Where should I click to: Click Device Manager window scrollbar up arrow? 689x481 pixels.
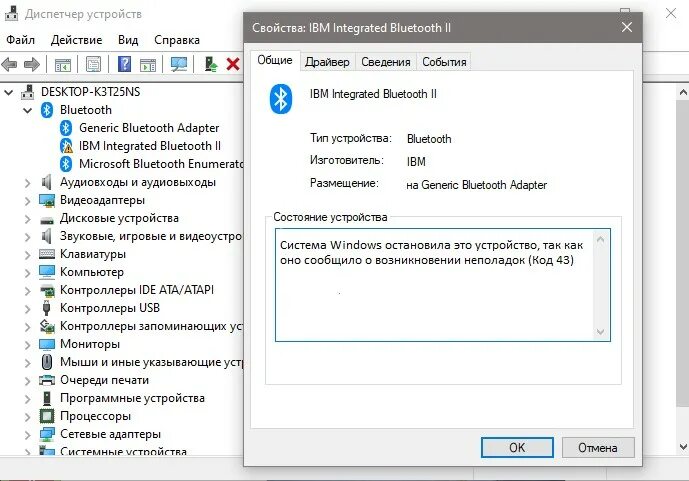click(x=683, y=93)
